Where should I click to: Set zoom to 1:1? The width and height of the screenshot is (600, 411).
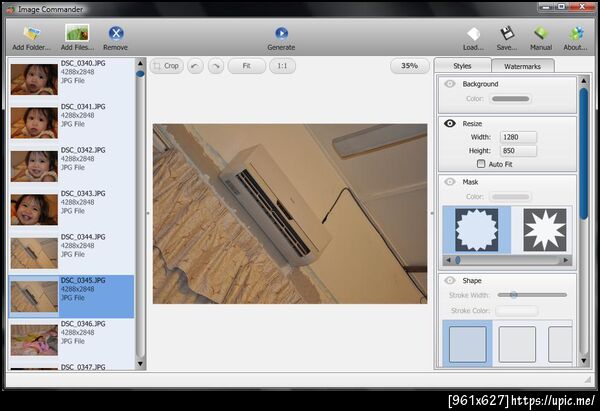282,66
